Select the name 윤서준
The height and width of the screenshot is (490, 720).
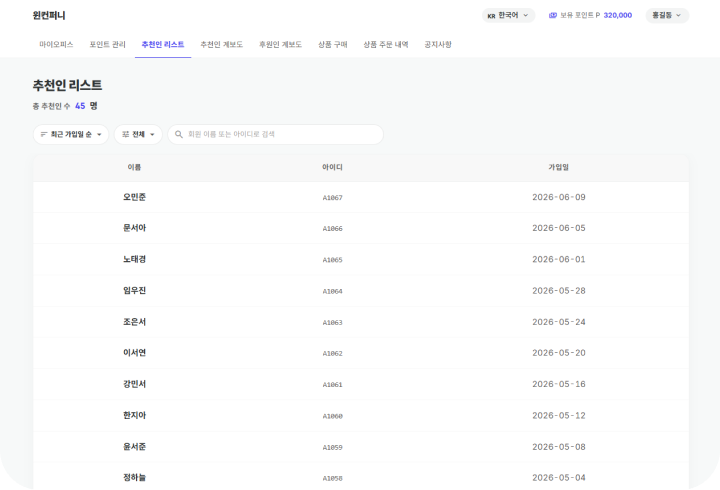click(134, 446)
